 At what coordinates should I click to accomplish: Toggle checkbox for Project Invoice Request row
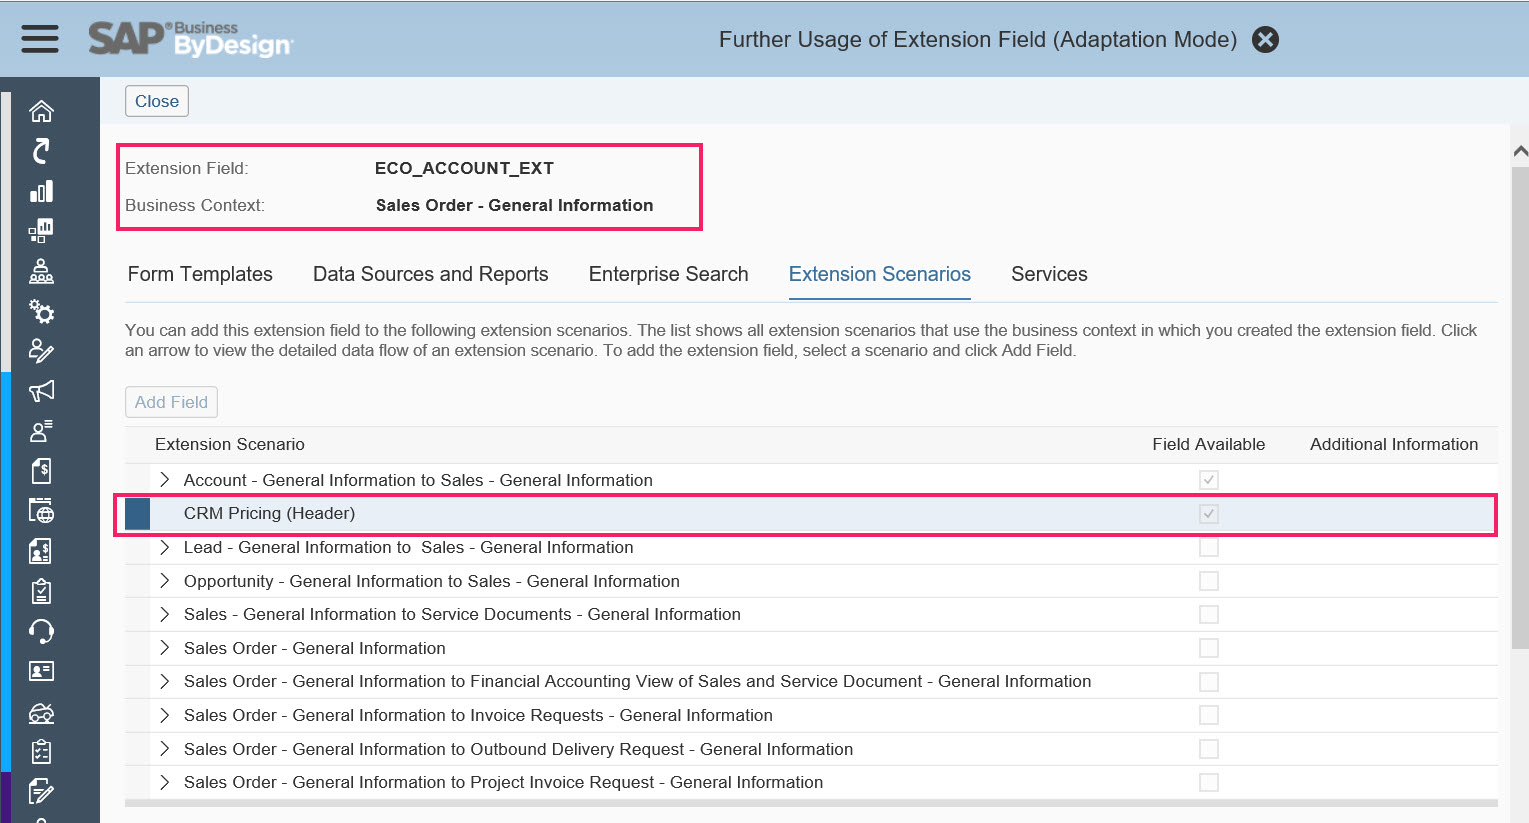(x=1209, y=782)
